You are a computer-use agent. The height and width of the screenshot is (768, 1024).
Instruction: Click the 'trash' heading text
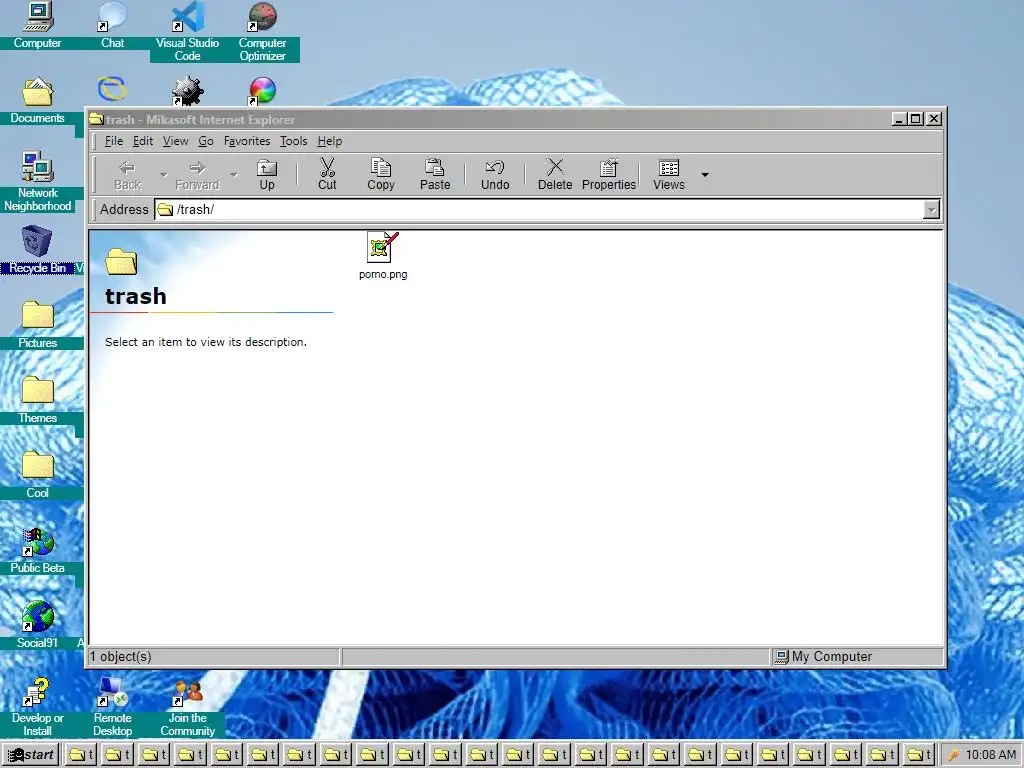136,296
